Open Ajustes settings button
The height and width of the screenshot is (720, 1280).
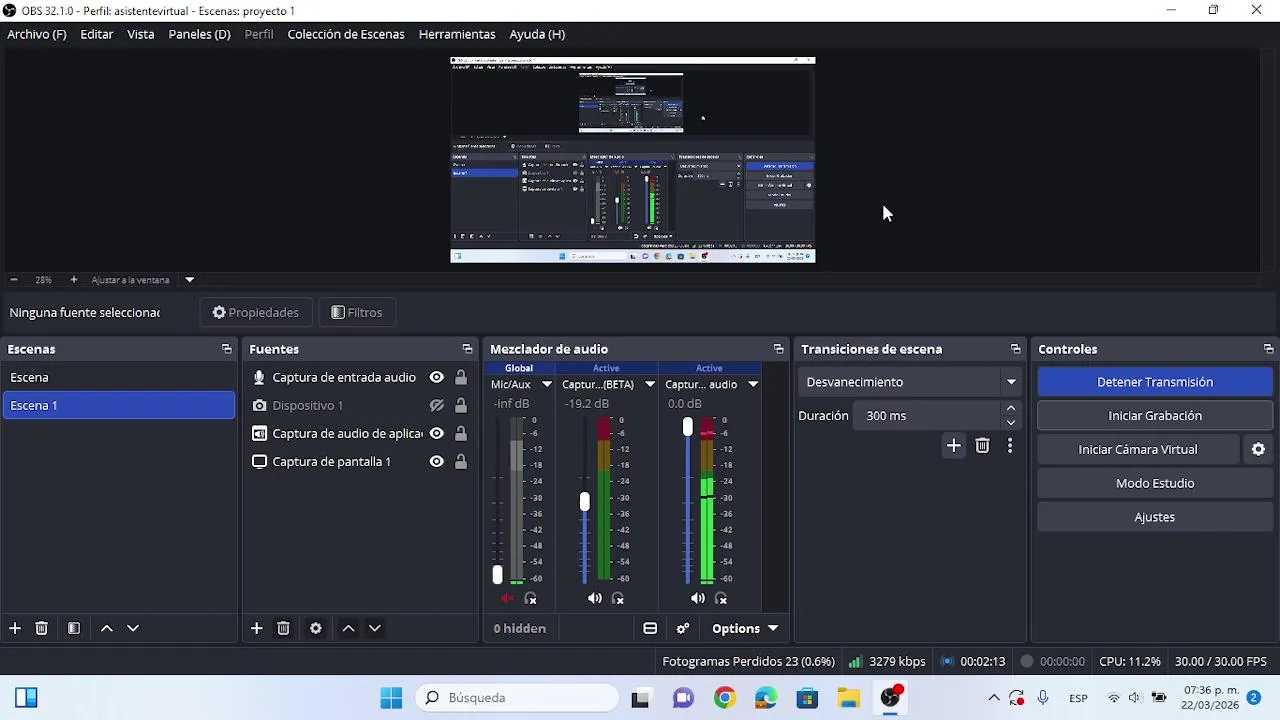click(x=1155, y=517)
